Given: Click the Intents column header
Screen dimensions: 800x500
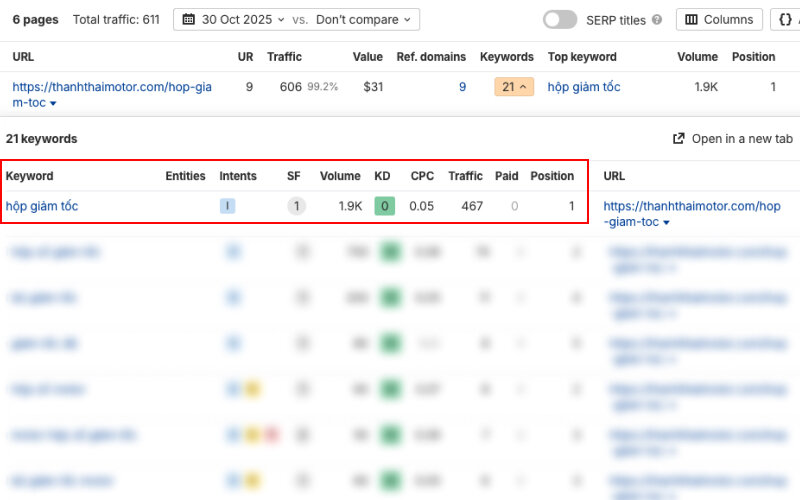Looking at the screenshot, I should pos(238,176).
